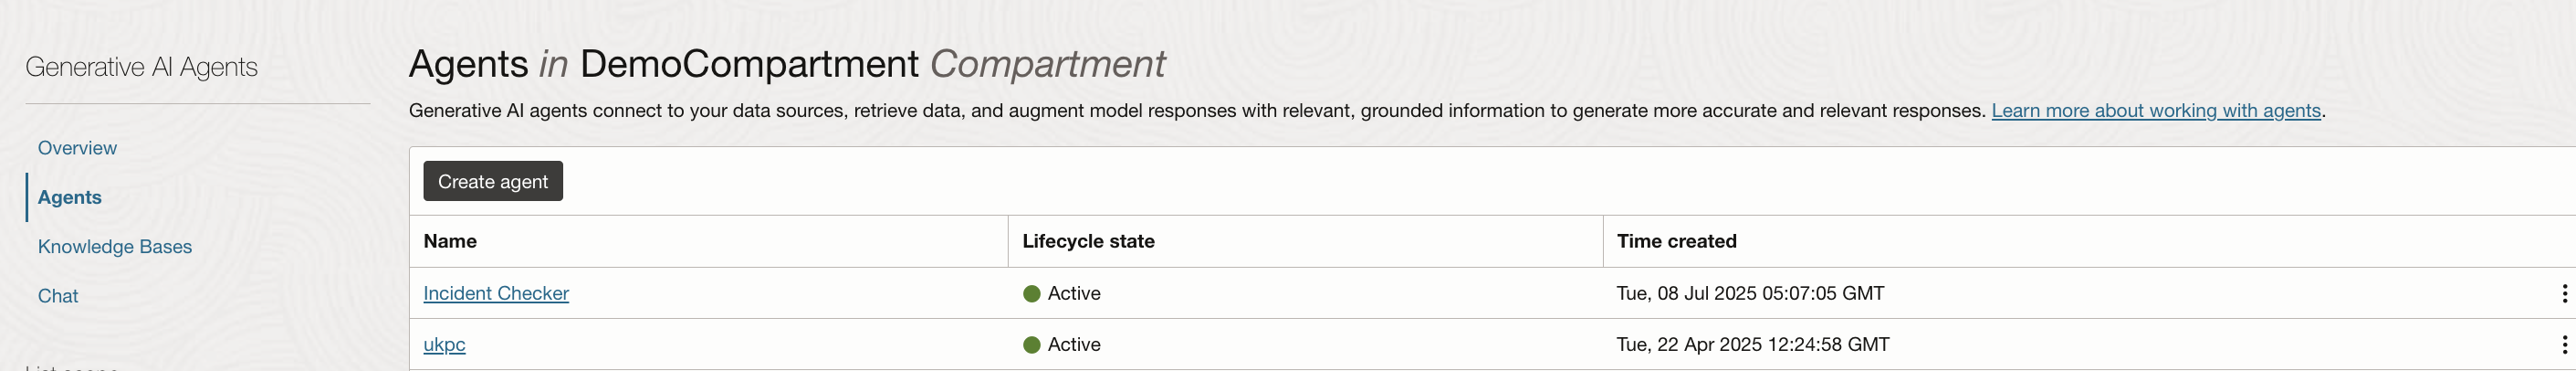Click the Create agent button

tap(492, 181)
